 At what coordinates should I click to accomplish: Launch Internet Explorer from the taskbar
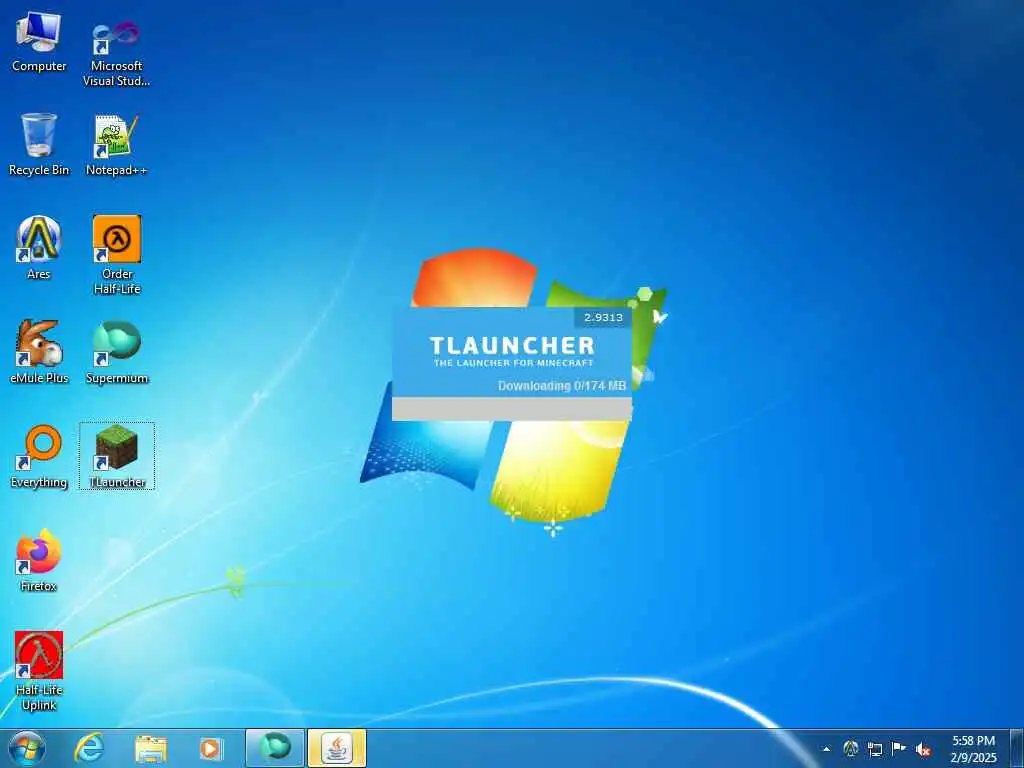point(89,748)
